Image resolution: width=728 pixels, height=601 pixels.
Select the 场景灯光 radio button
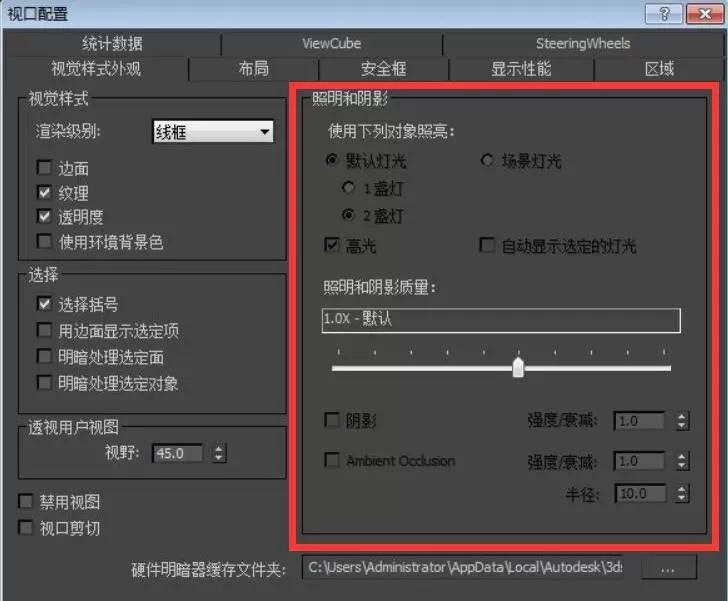pos(487,160)
